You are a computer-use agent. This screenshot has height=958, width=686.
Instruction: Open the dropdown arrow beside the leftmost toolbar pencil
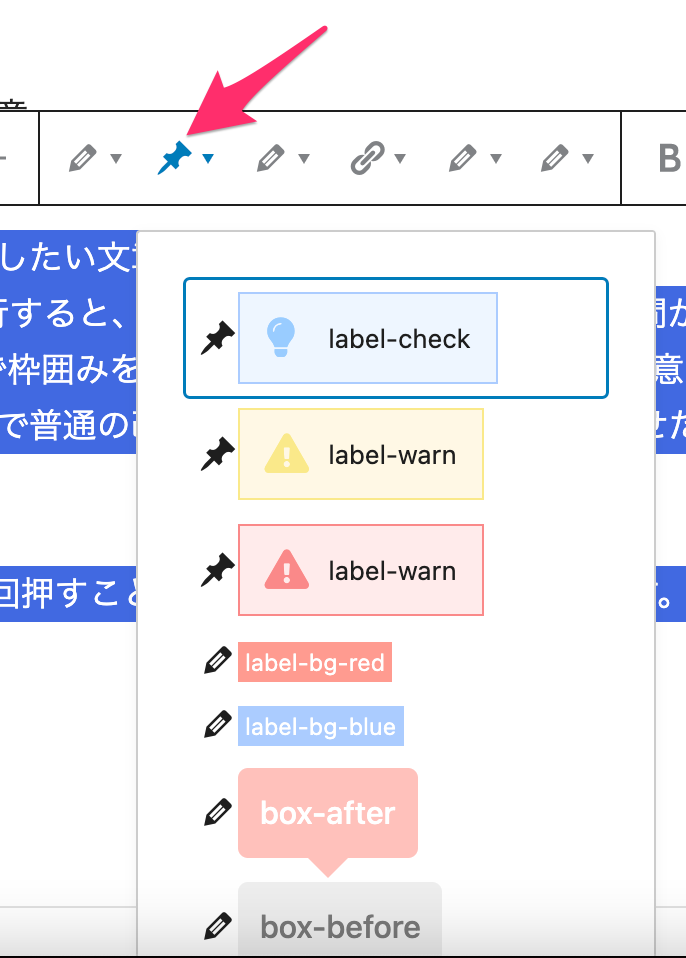tap(116, 159)
